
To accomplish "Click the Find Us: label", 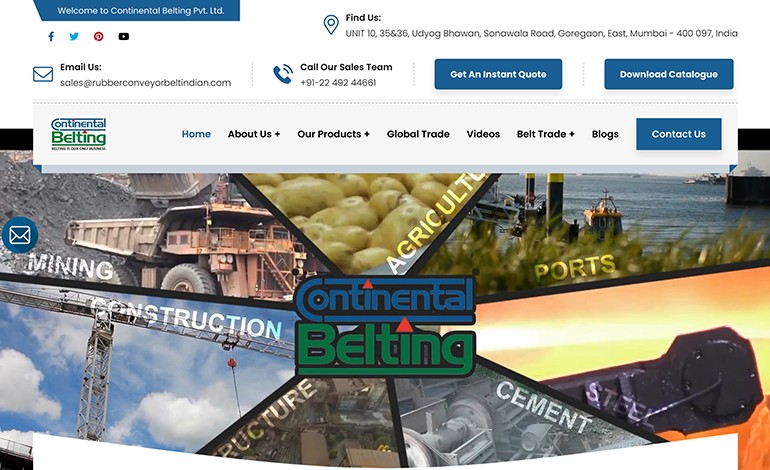I will point(363,18).
